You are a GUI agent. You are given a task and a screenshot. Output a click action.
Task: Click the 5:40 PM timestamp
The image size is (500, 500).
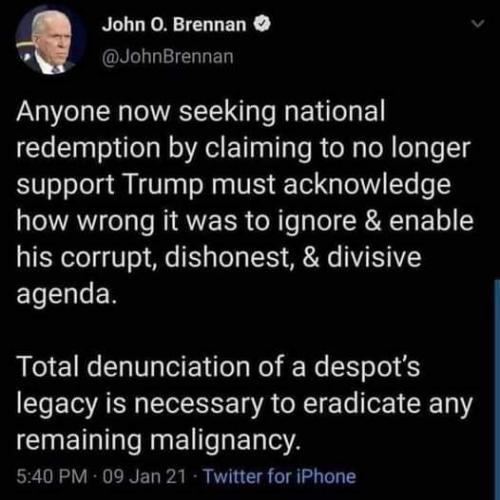pos(52,476)
